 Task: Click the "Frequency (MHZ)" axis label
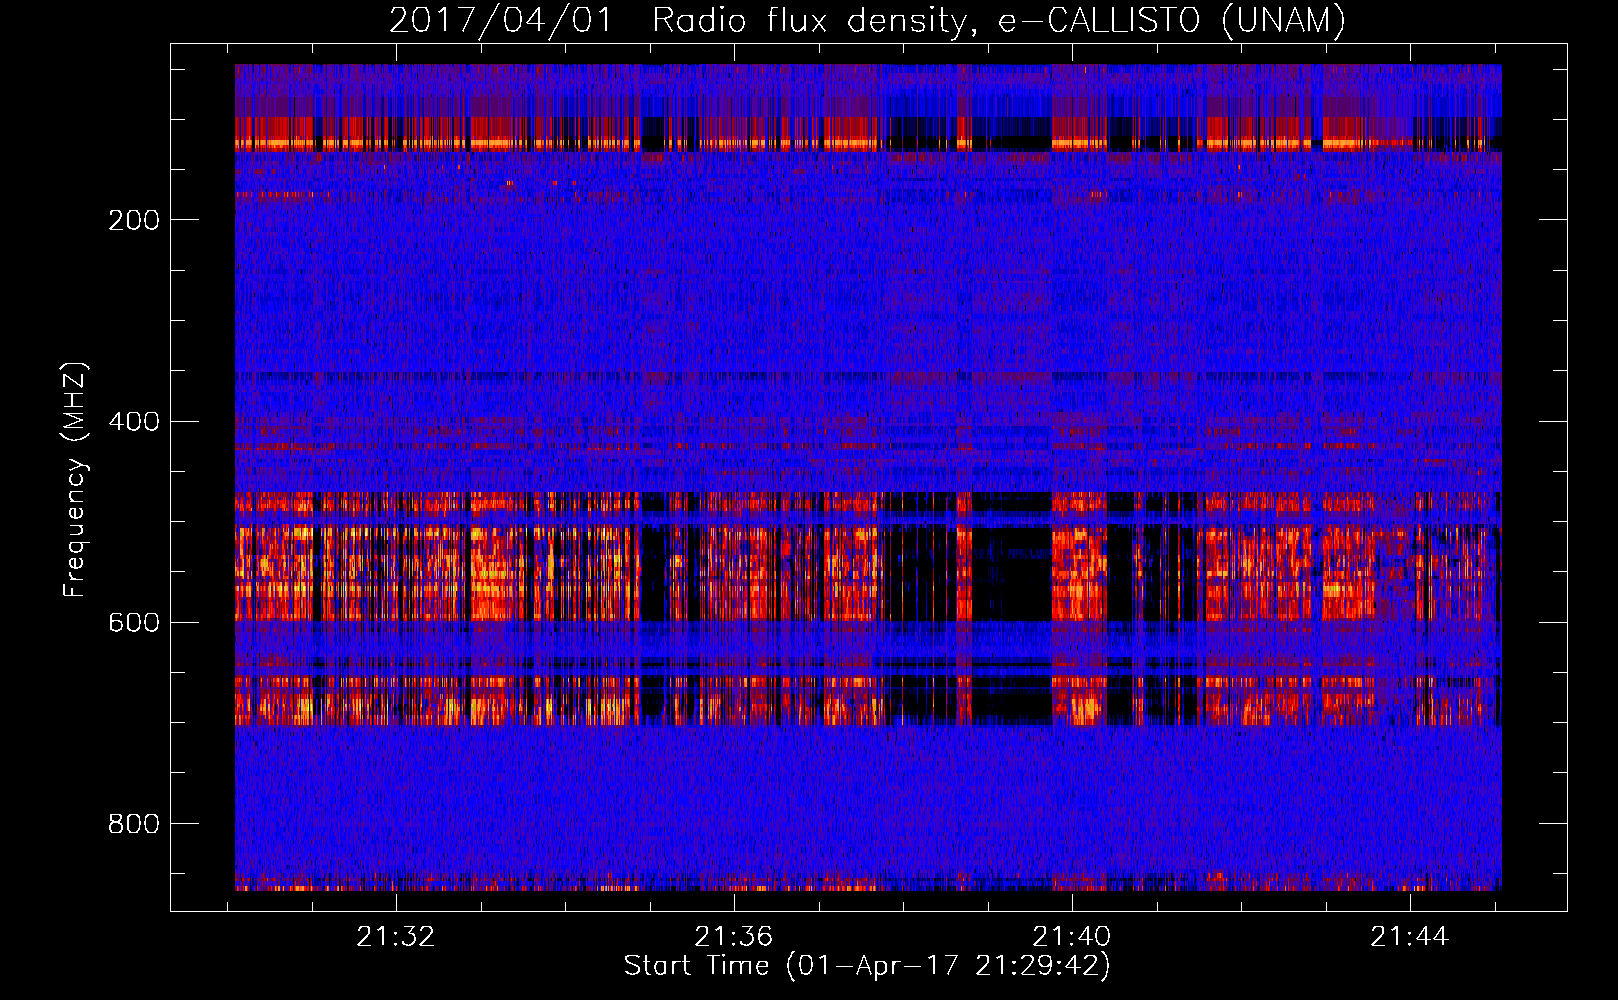(74, 479)
